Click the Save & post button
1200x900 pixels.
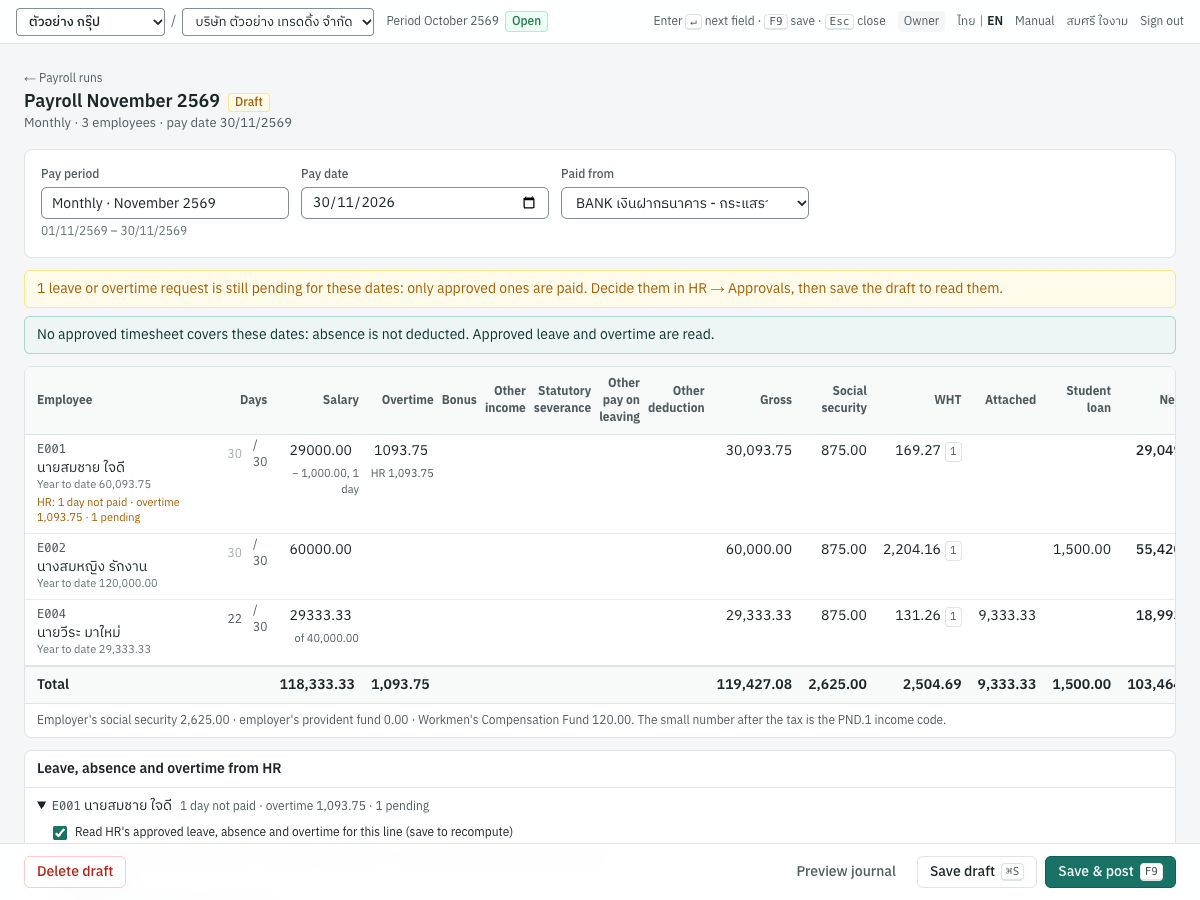[x=1110, y=872]
